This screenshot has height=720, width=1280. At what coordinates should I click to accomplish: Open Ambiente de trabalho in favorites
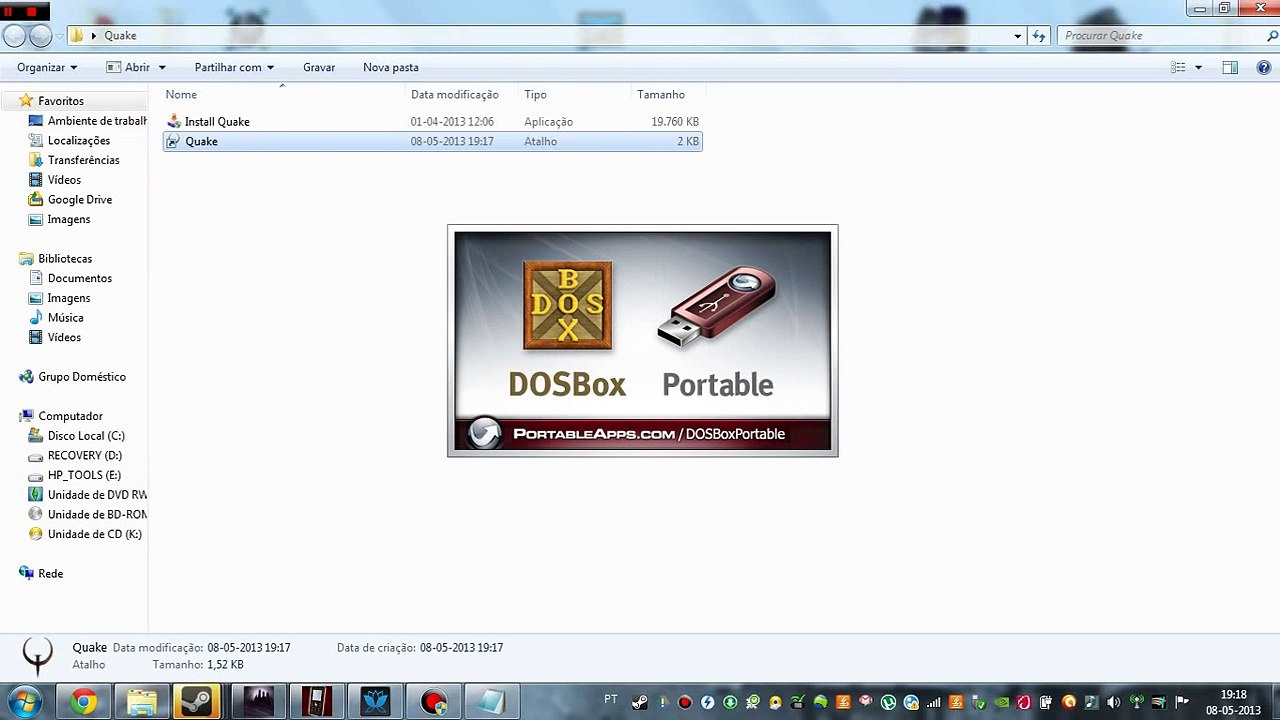click(97, 121)
